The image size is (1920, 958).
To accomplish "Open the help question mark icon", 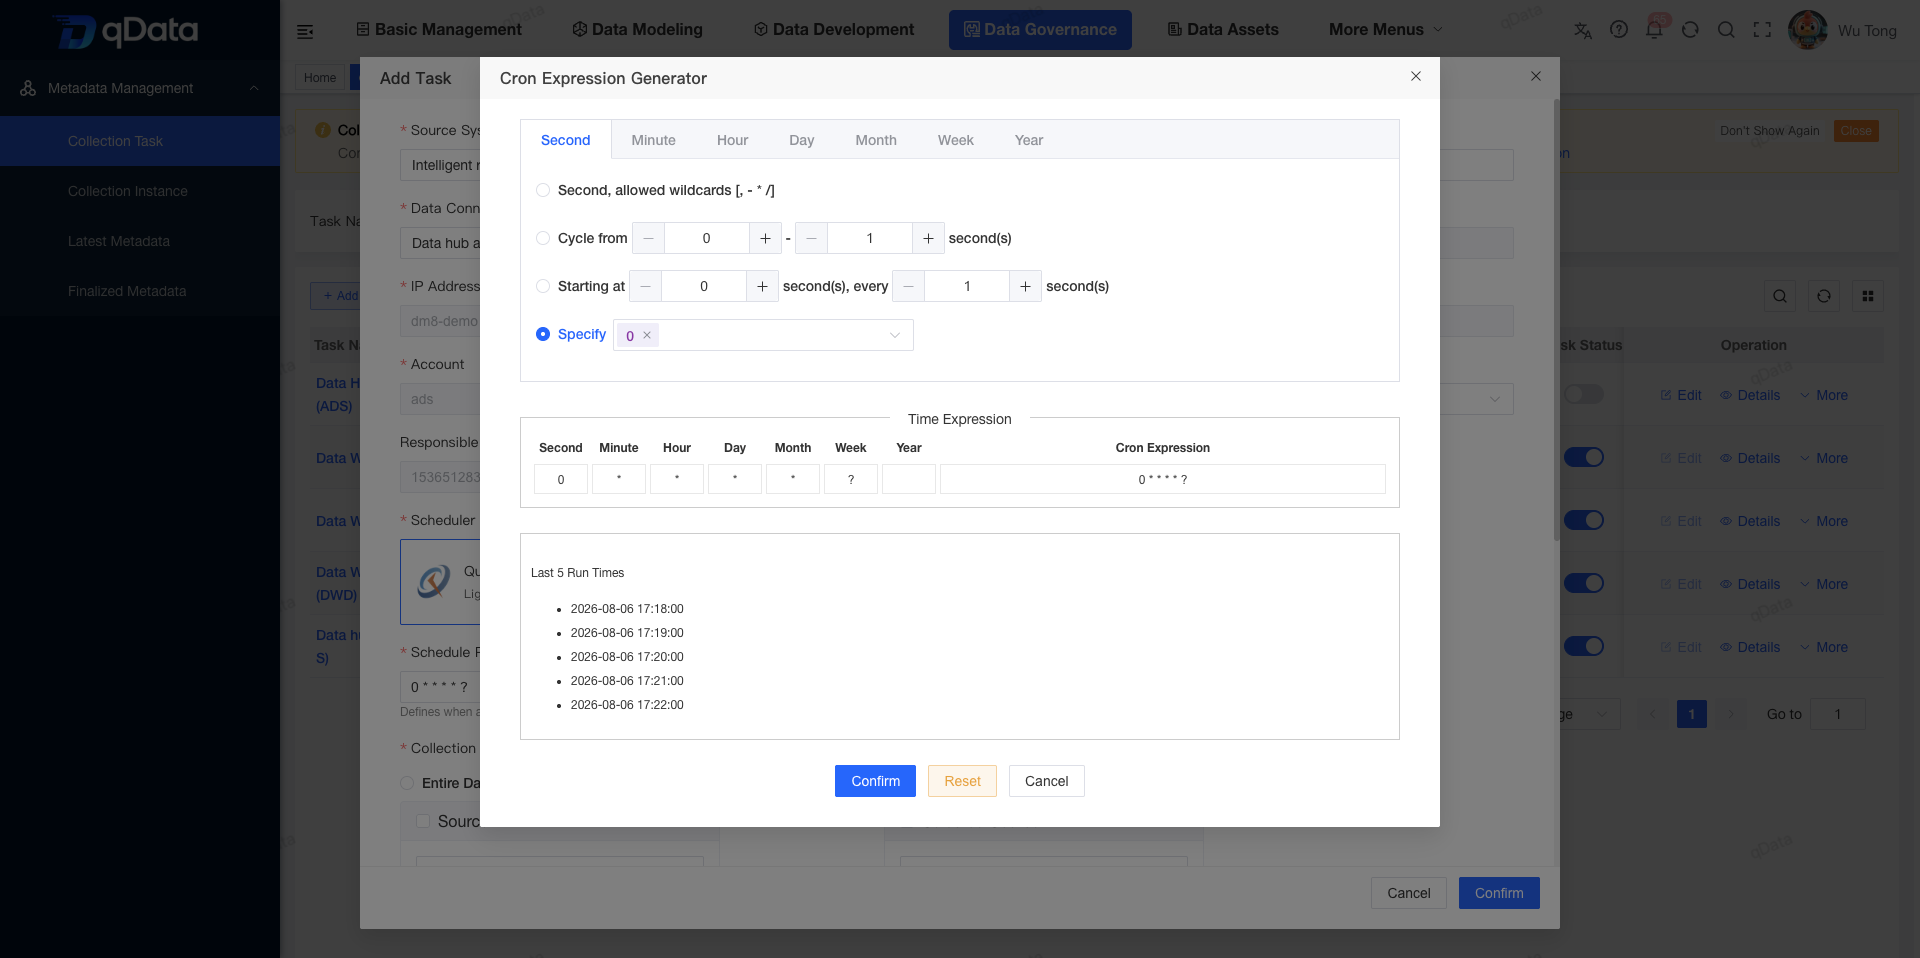I will pyautogui.click(x=1619, y=30).
